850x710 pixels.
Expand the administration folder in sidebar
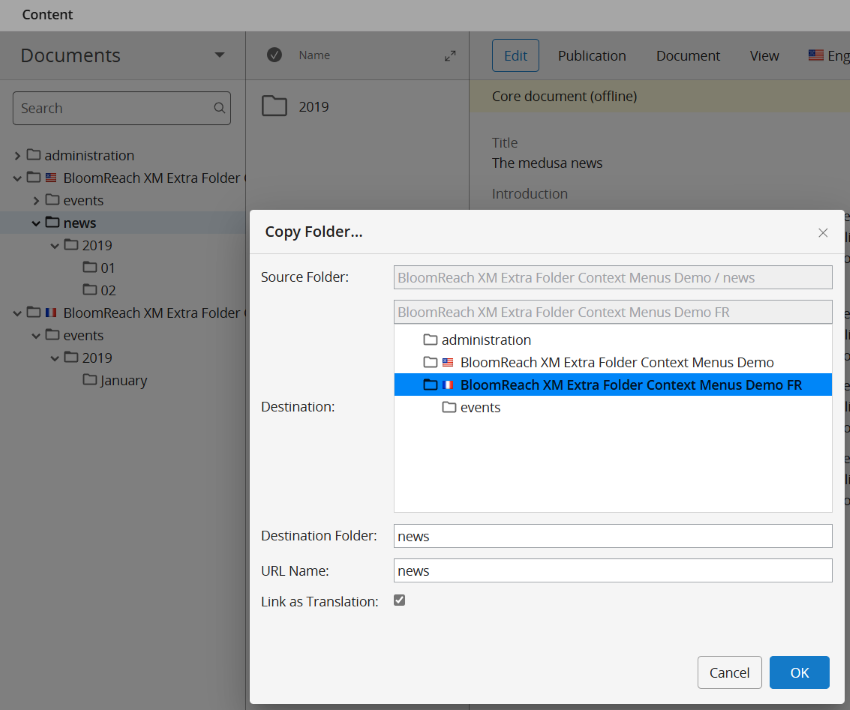pyautogui.click(x=17, y=156)
